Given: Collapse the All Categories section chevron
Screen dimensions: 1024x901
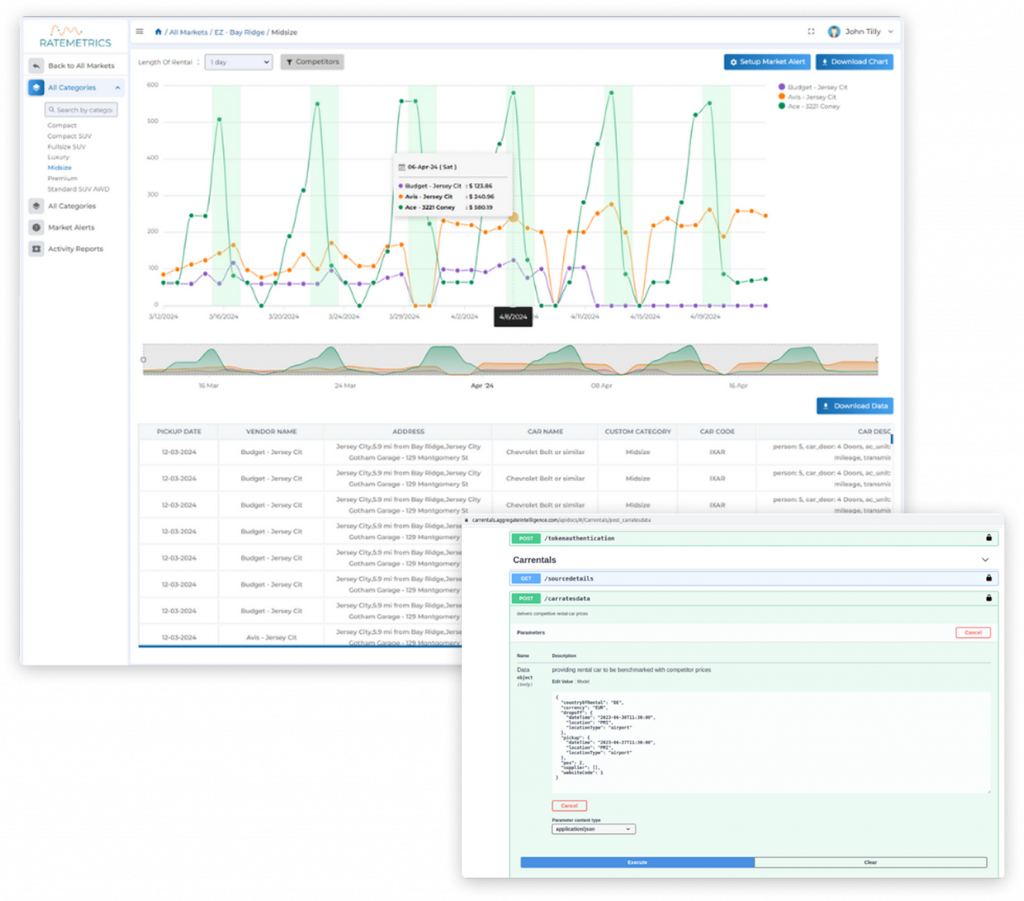Looking at the screenshot, I should point(118,87).
